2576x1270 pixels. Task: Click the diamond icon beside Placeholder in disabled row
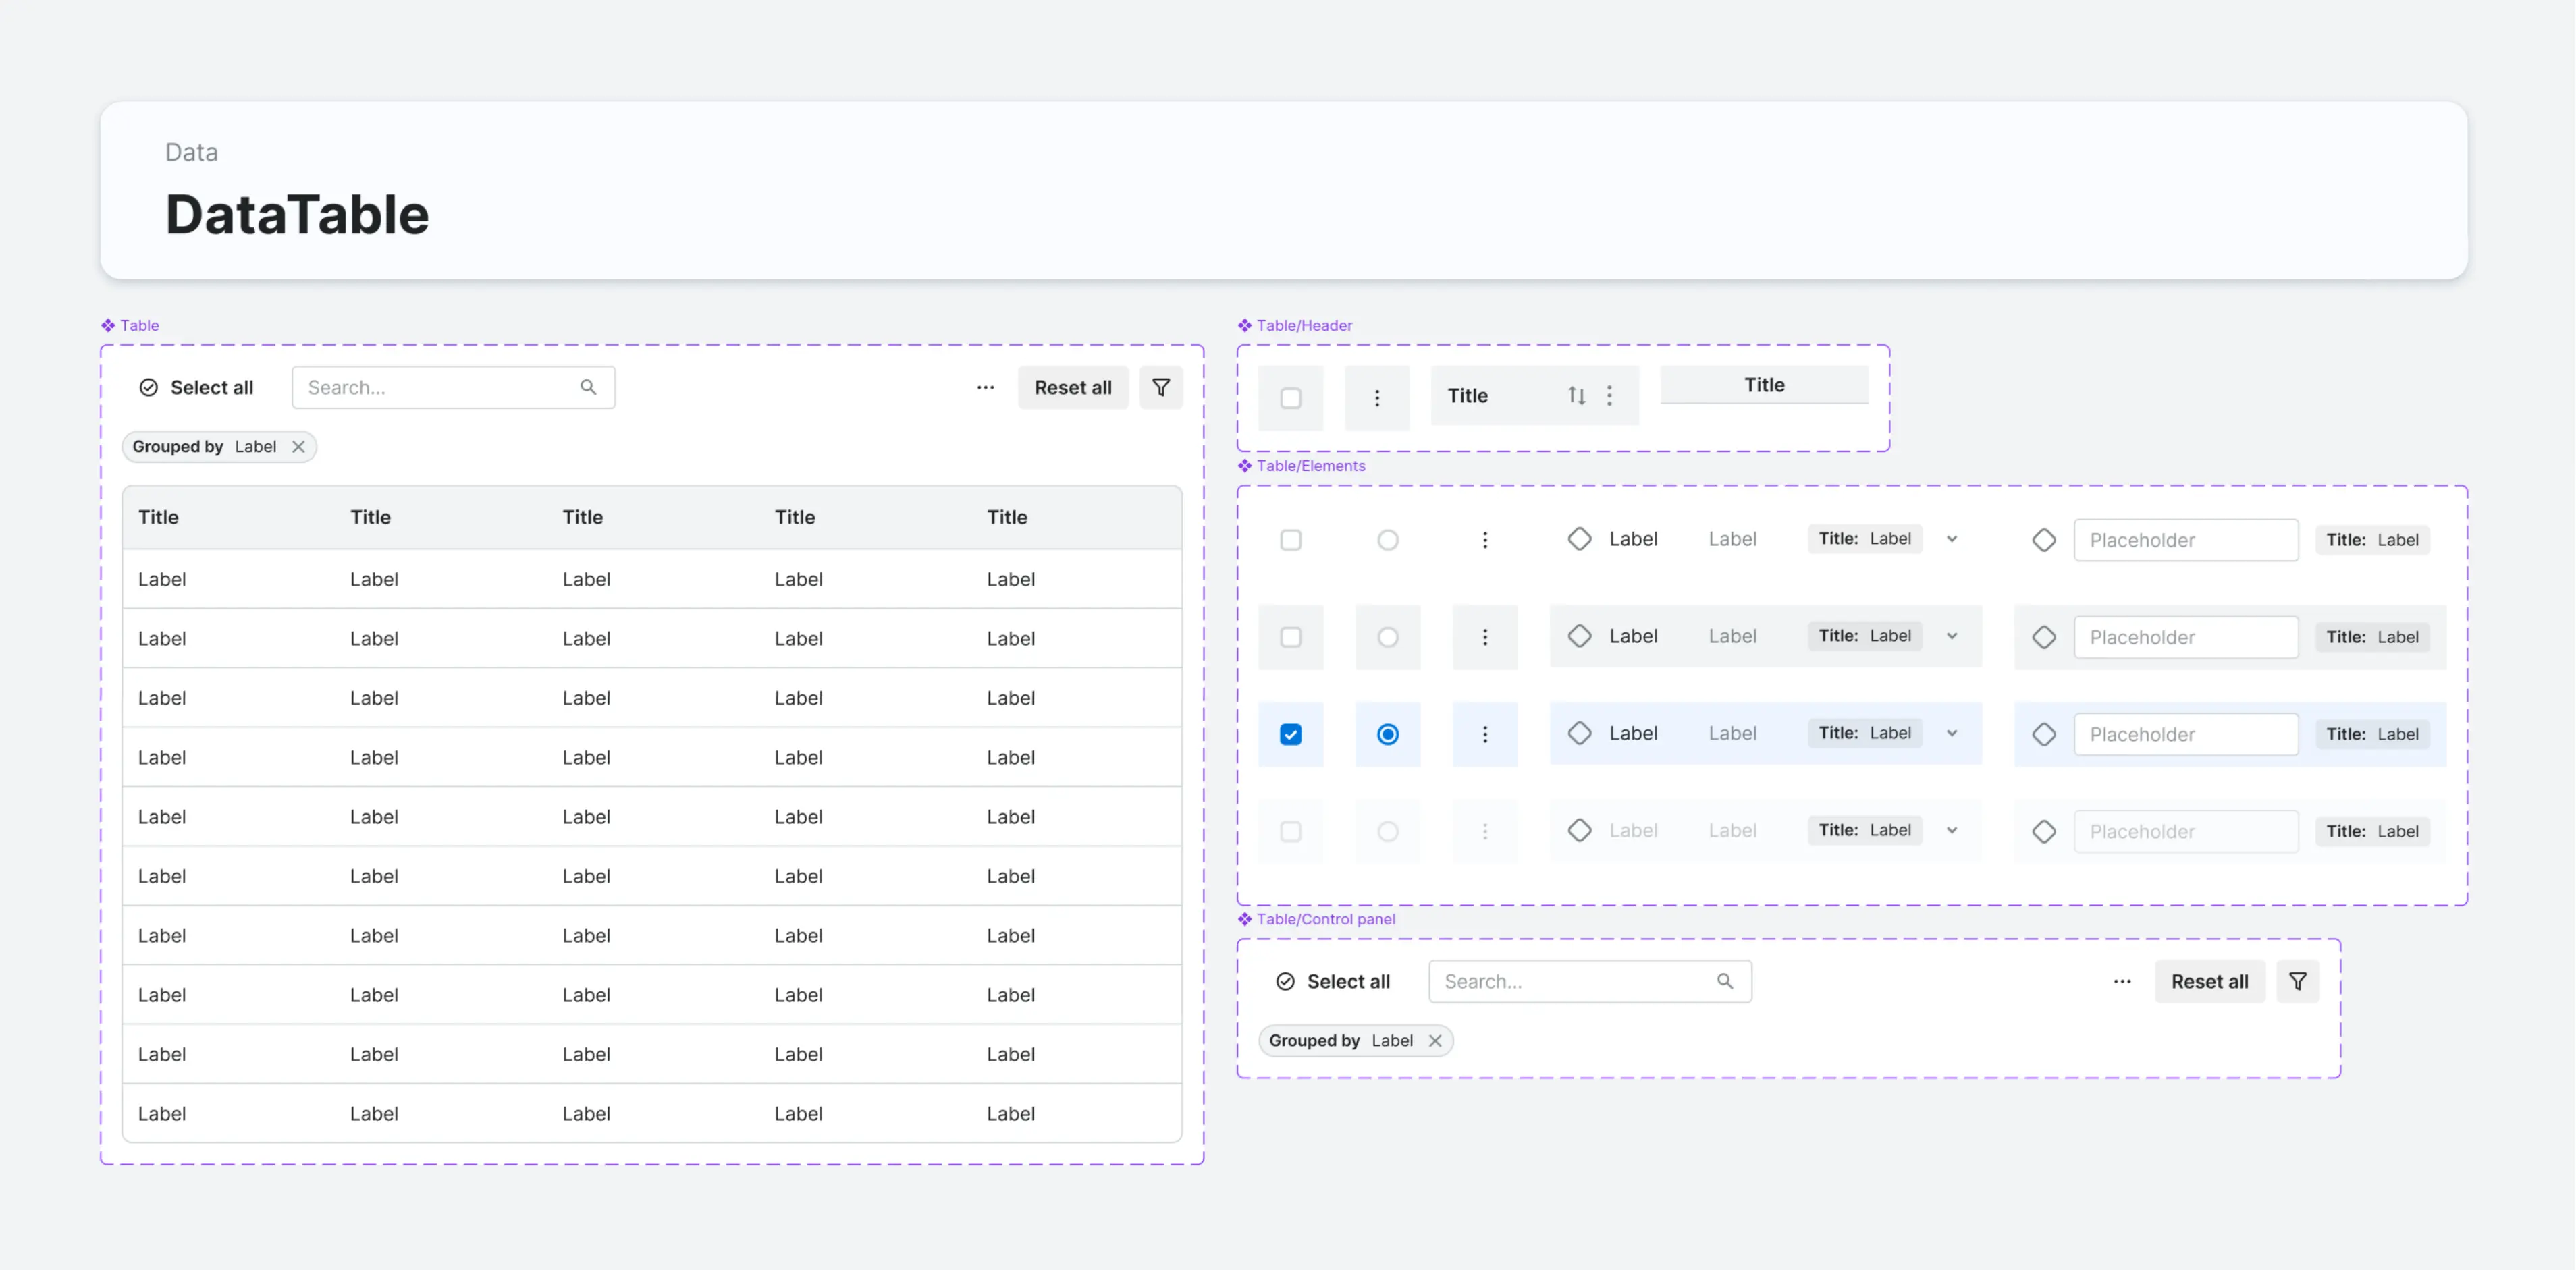click(2044, 831)
